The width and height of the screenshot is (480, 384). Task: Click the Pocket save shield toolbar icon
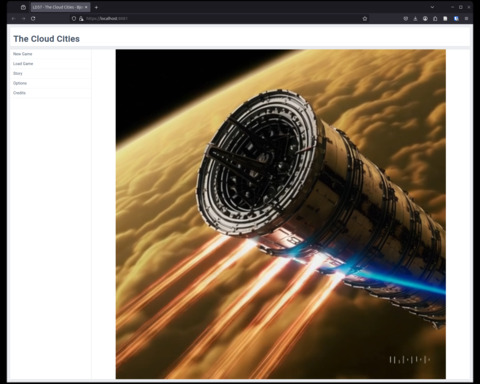(x=406, y=19)
